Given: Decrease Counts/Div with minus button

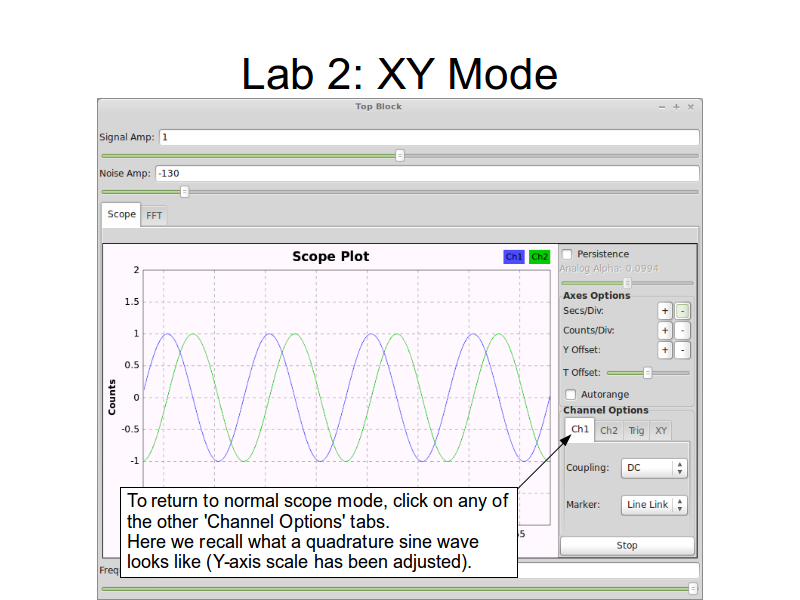Looking at the screenshot, I should click(x=682, y=331).
